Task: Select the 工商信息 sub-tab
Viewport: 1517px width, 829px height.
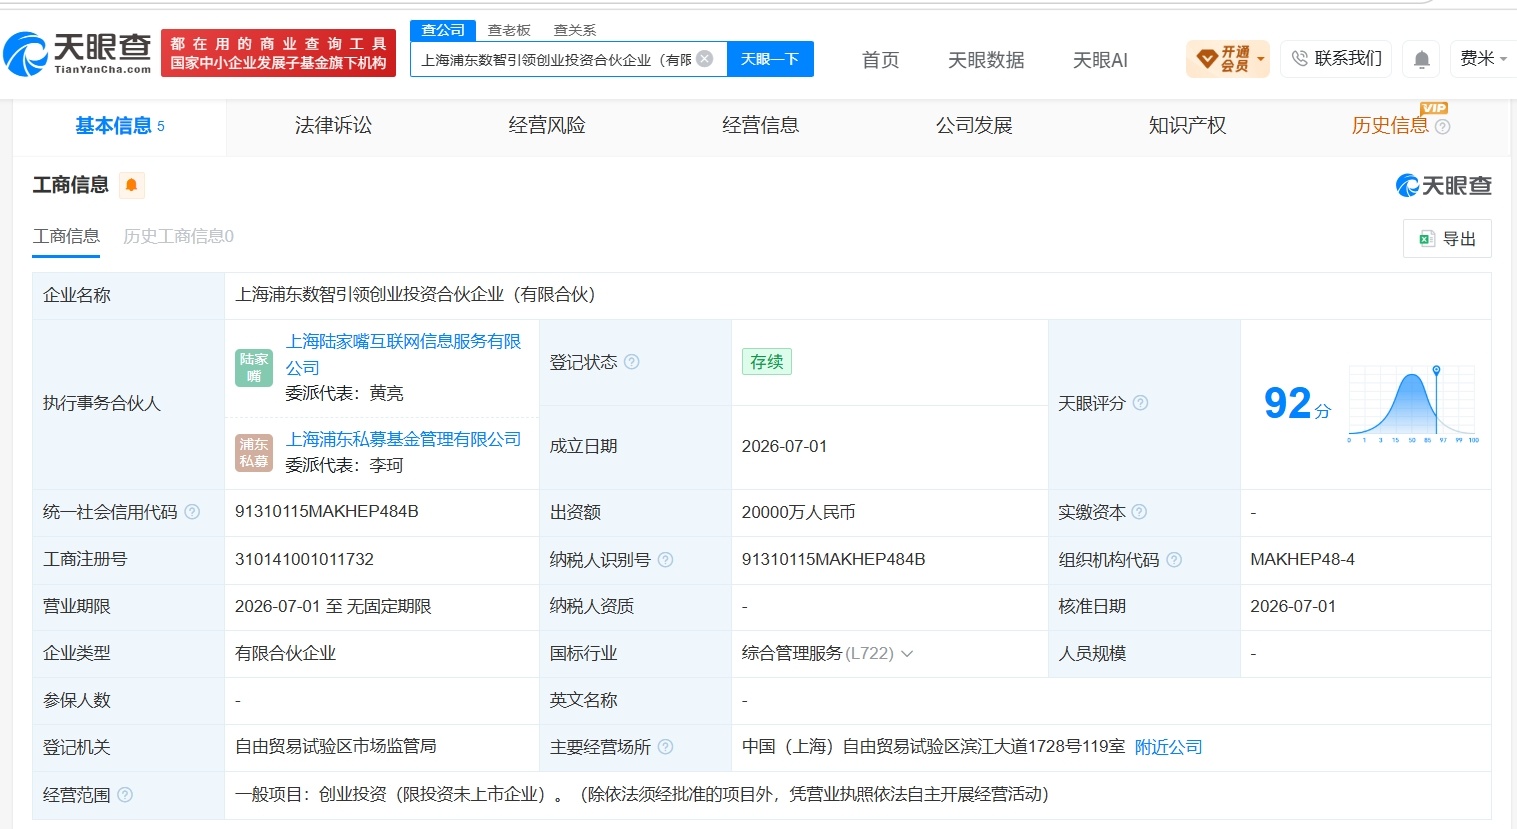Action: 66,236
